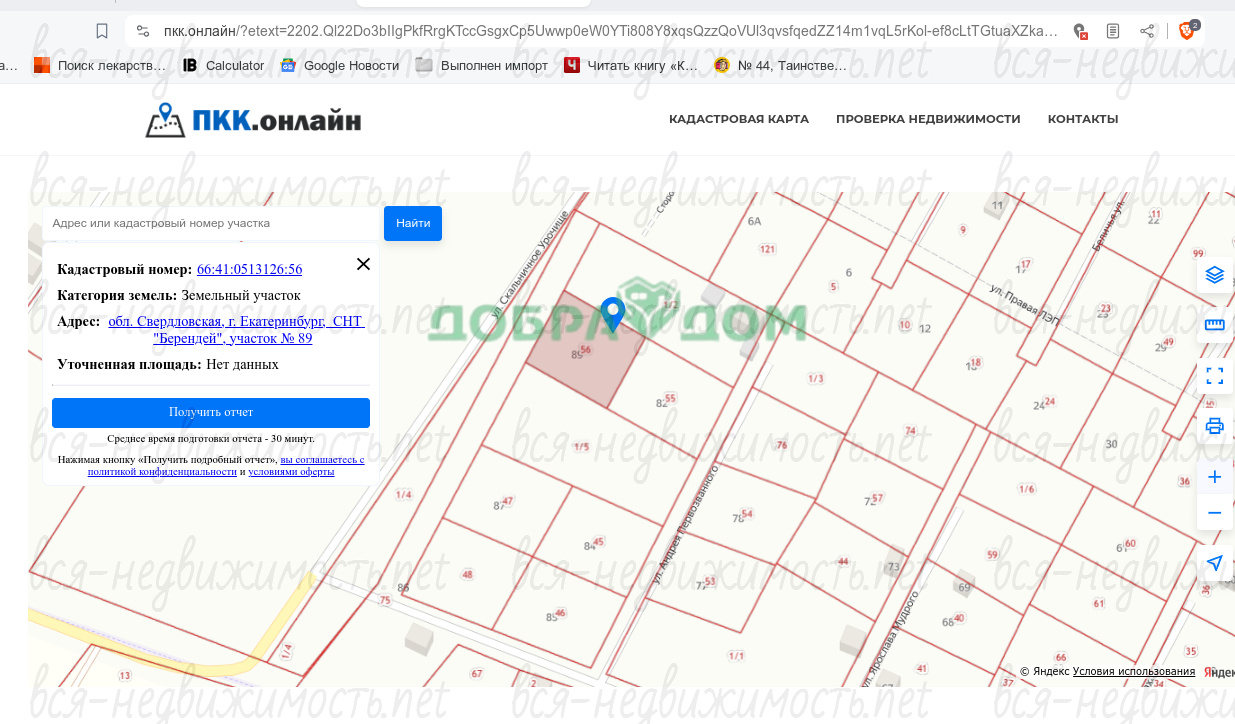Close the parcel info panel
Screen dimensions: 1235x724
[363, 264]
